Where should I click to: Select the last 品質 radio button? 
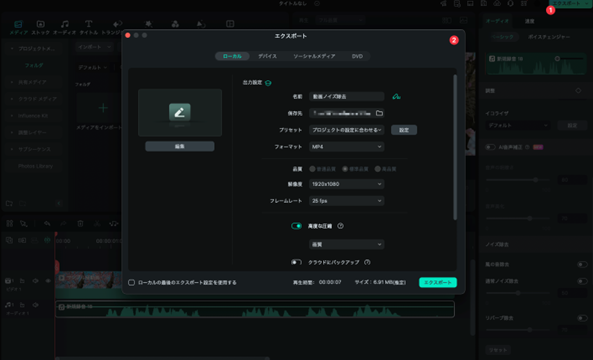[x=377, y=169]
